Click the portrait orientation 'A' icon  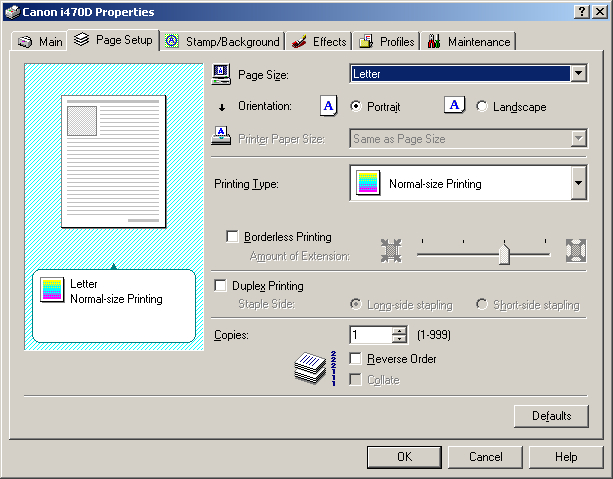click(328, 106)
